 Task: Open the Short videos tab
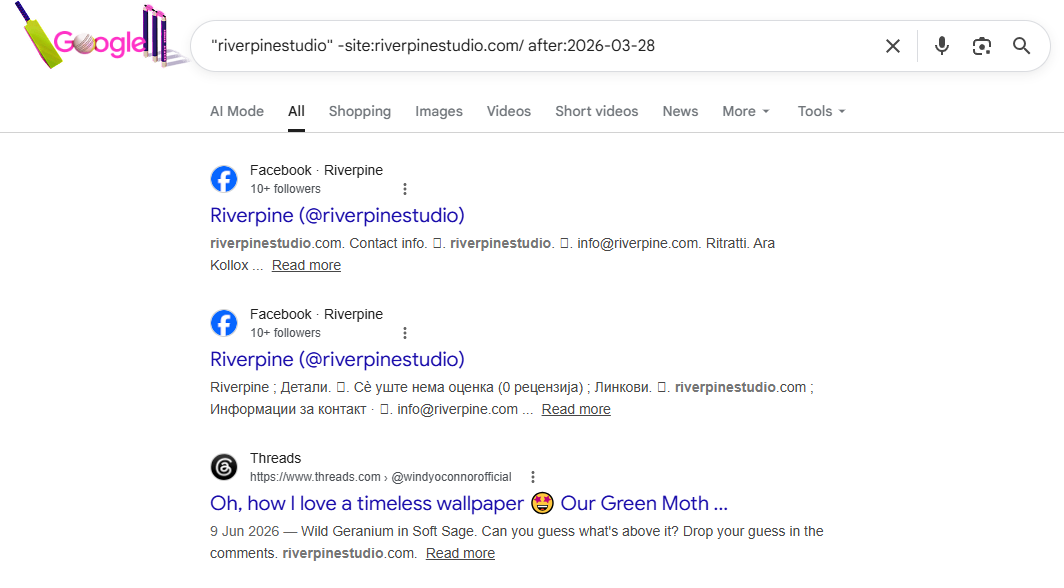[596, 111]
